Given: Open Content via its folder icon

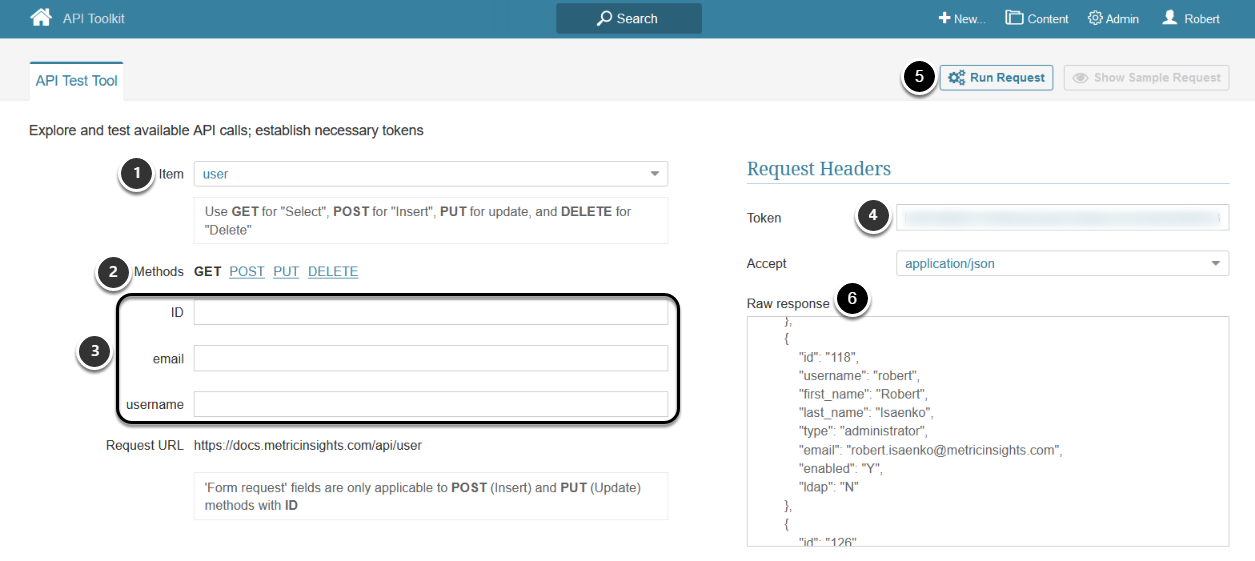Looking at the screenshot, I should click(x=1014, y=18).
